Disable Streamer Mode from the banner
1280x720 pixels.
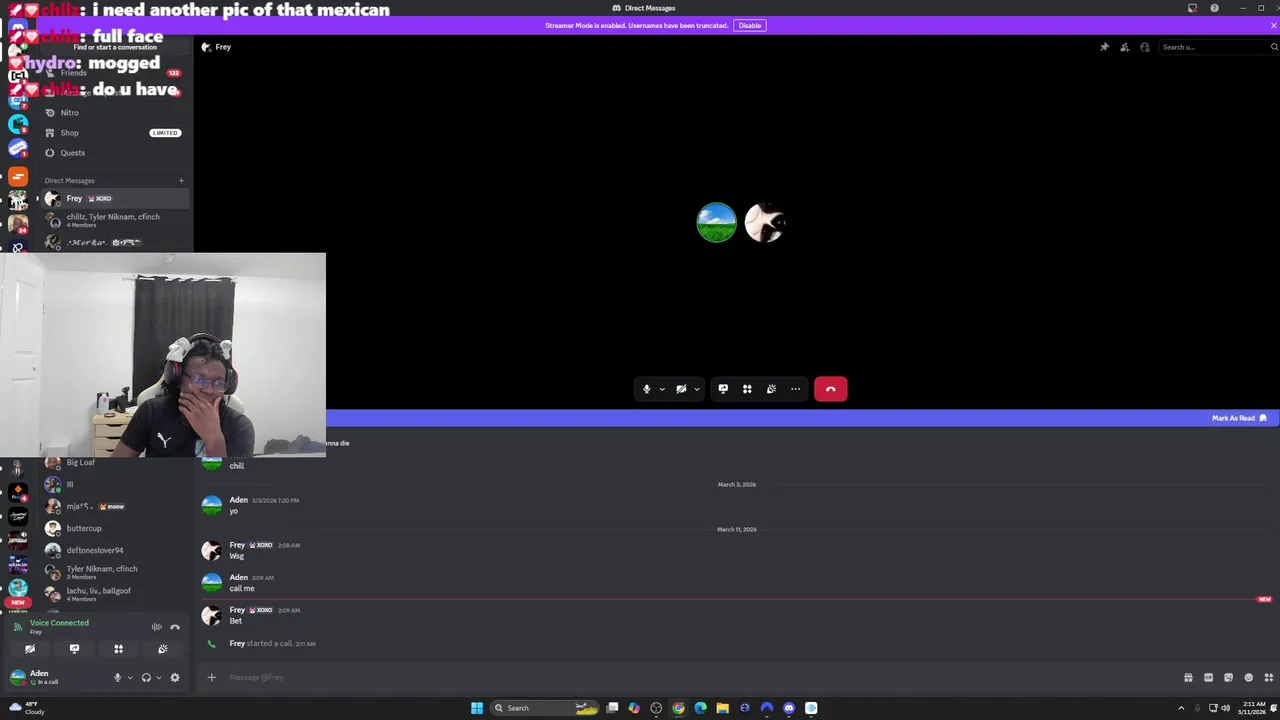pos(750,25)
